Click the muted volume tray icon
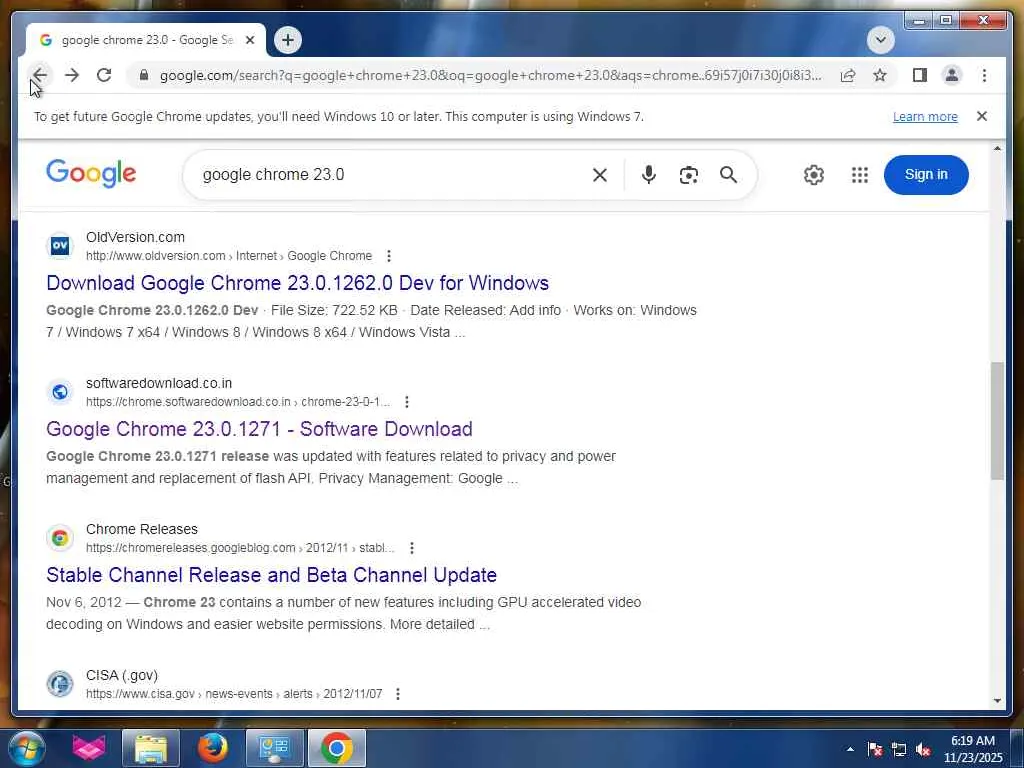Viewport: 1024px width, 768px height. (x=923, y=749)
